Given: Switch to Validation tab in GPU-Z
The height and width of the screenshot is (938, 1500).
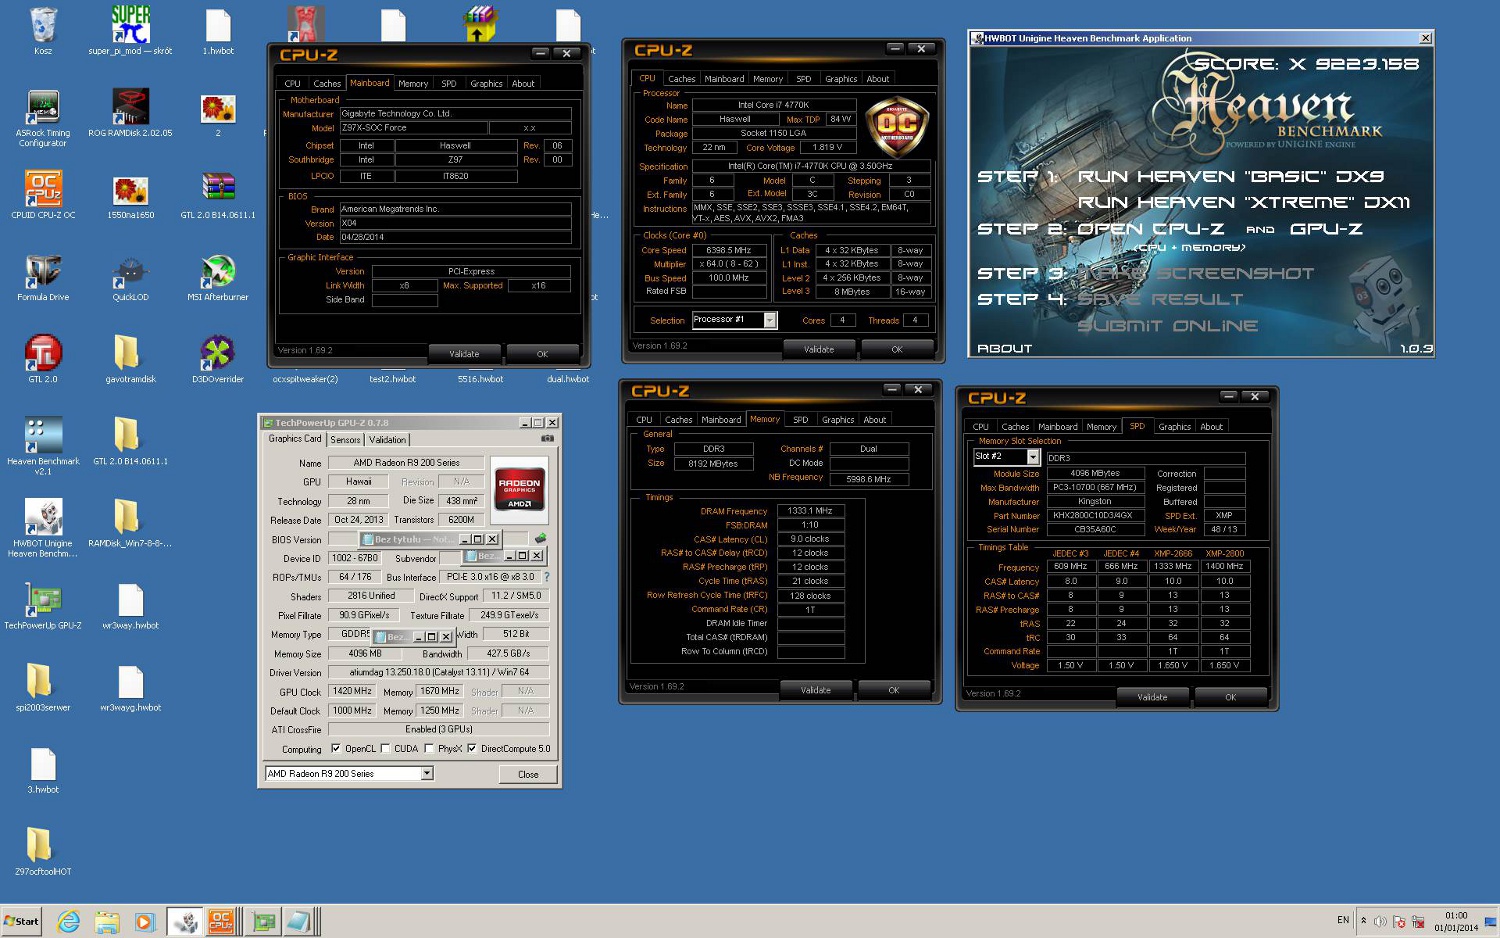Looking at the screenshot, I should [388, 440].
